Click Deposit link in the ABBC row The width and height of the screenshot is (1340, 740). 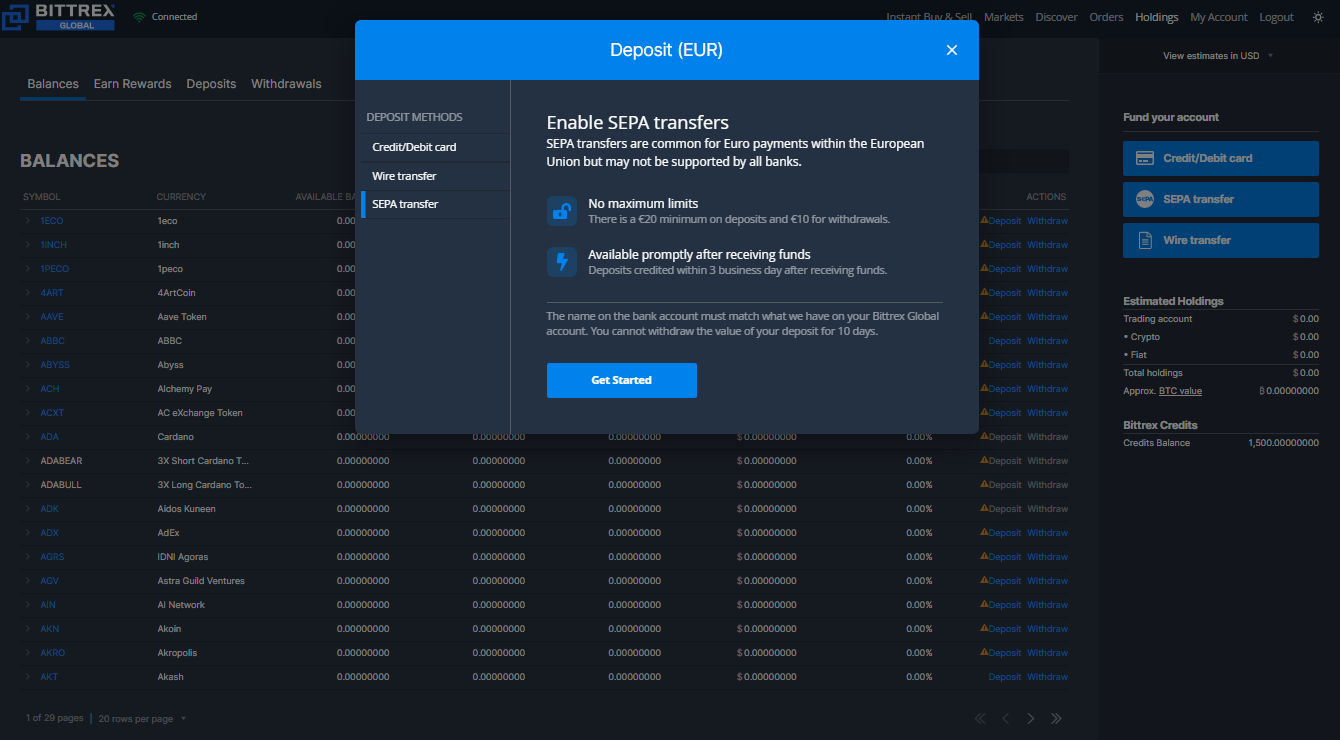(x=1005, y=341)
